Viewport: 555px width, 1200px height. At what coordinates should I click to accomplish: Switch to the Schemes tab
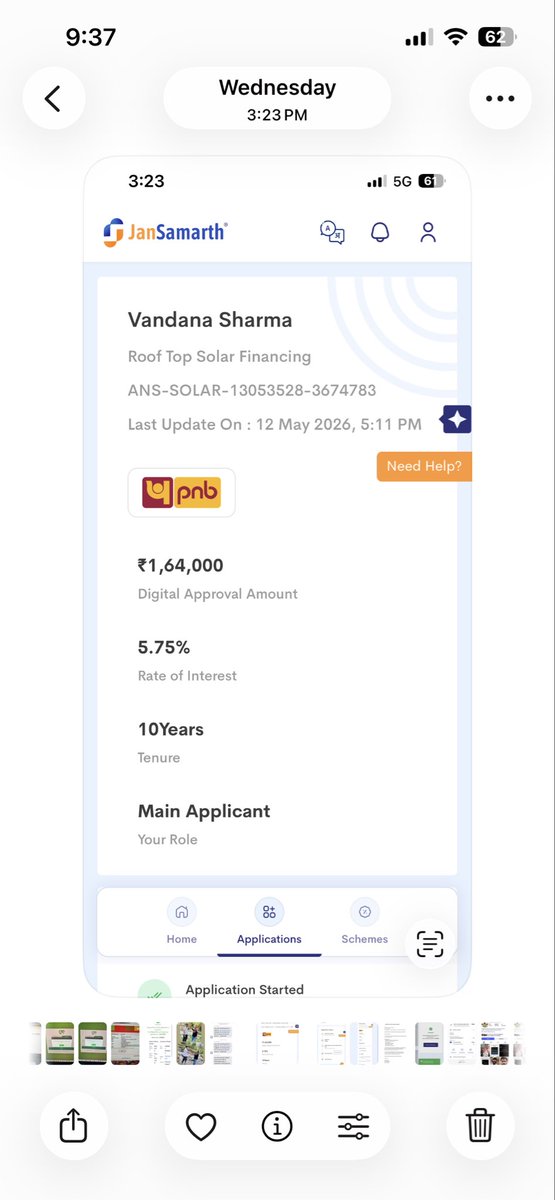click(x=365, y=923)
